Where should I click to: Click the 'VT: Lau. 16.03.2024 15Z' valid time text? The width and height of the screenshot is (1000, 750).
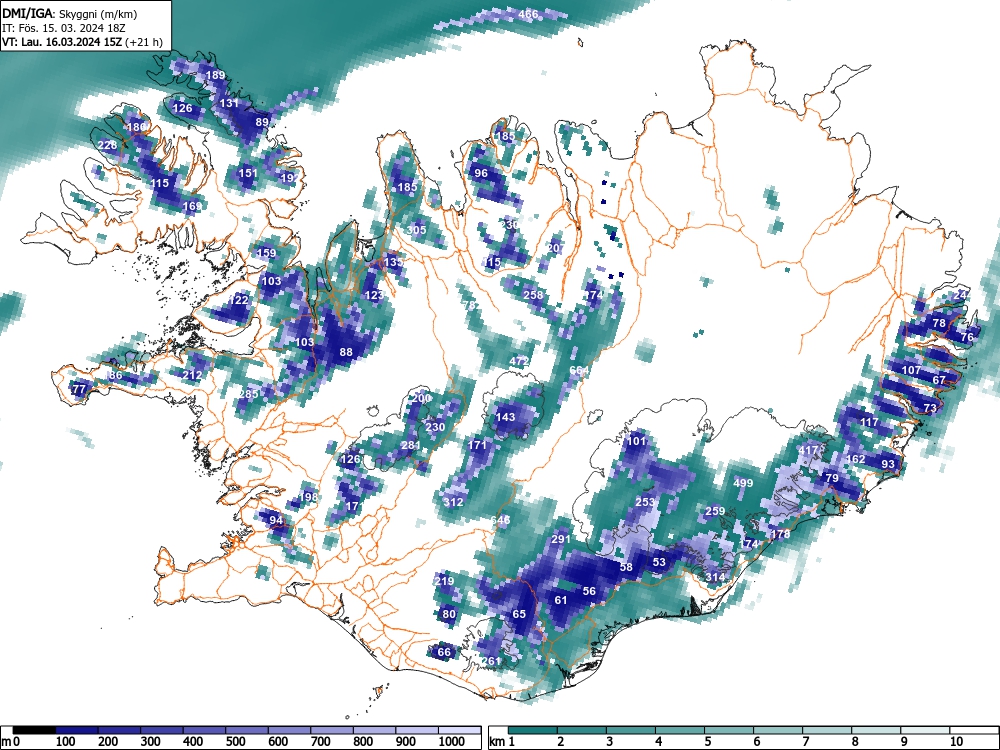pos(62,43)
